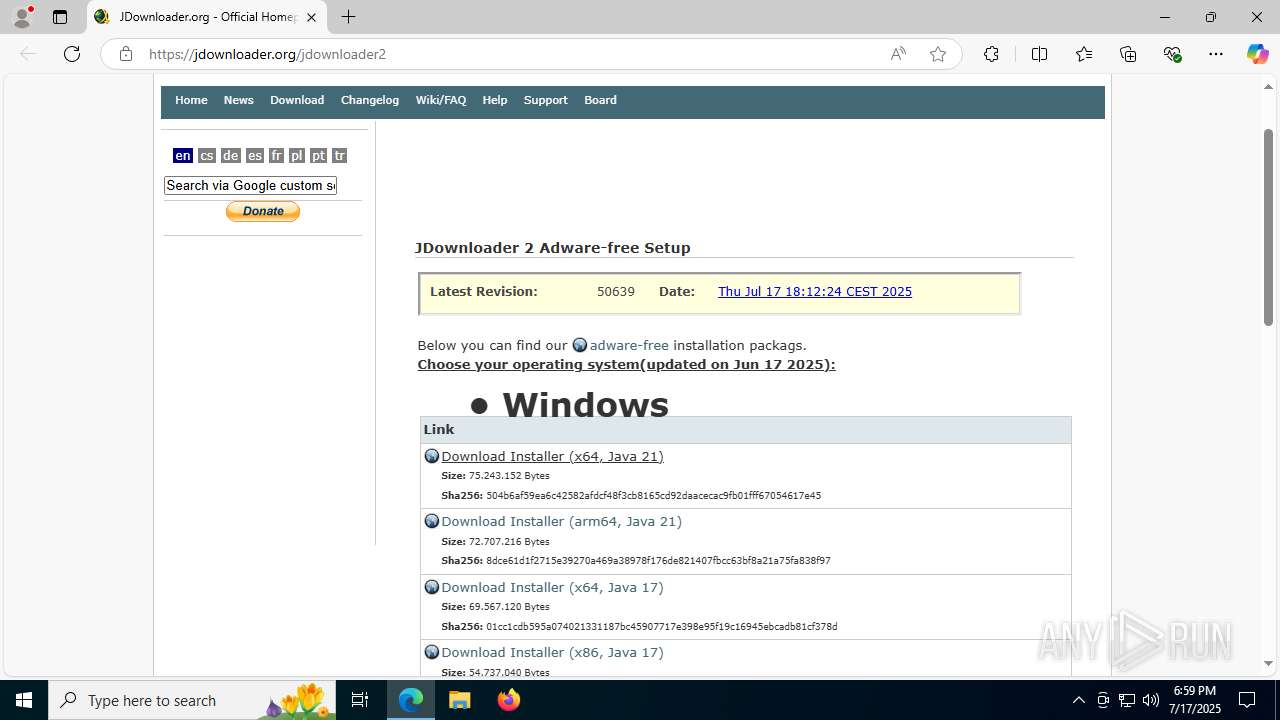Open volume control in system tray
This screenshot has height=720, width=1280.
(x=1151, y=700)
